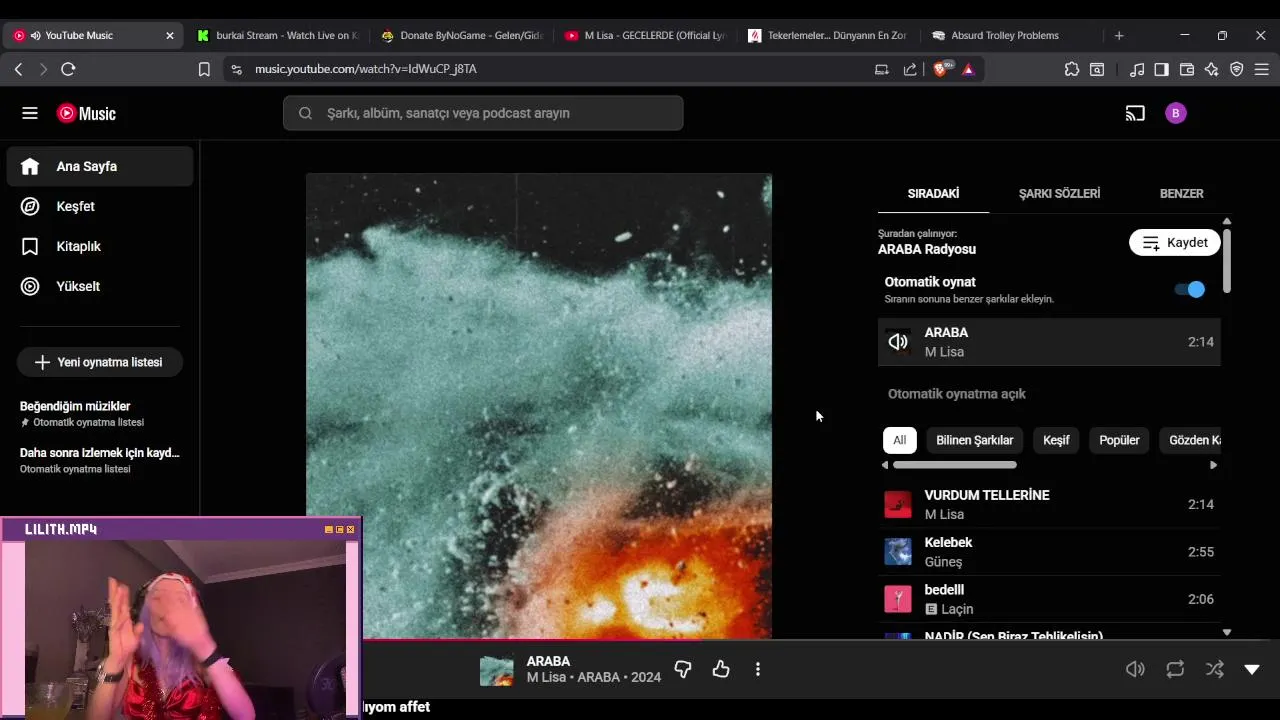Go to Ana Sayfa in the sidebar
Image resolution: width=1280 pixels, height=720 pixels.
click(x=100, y=166)
